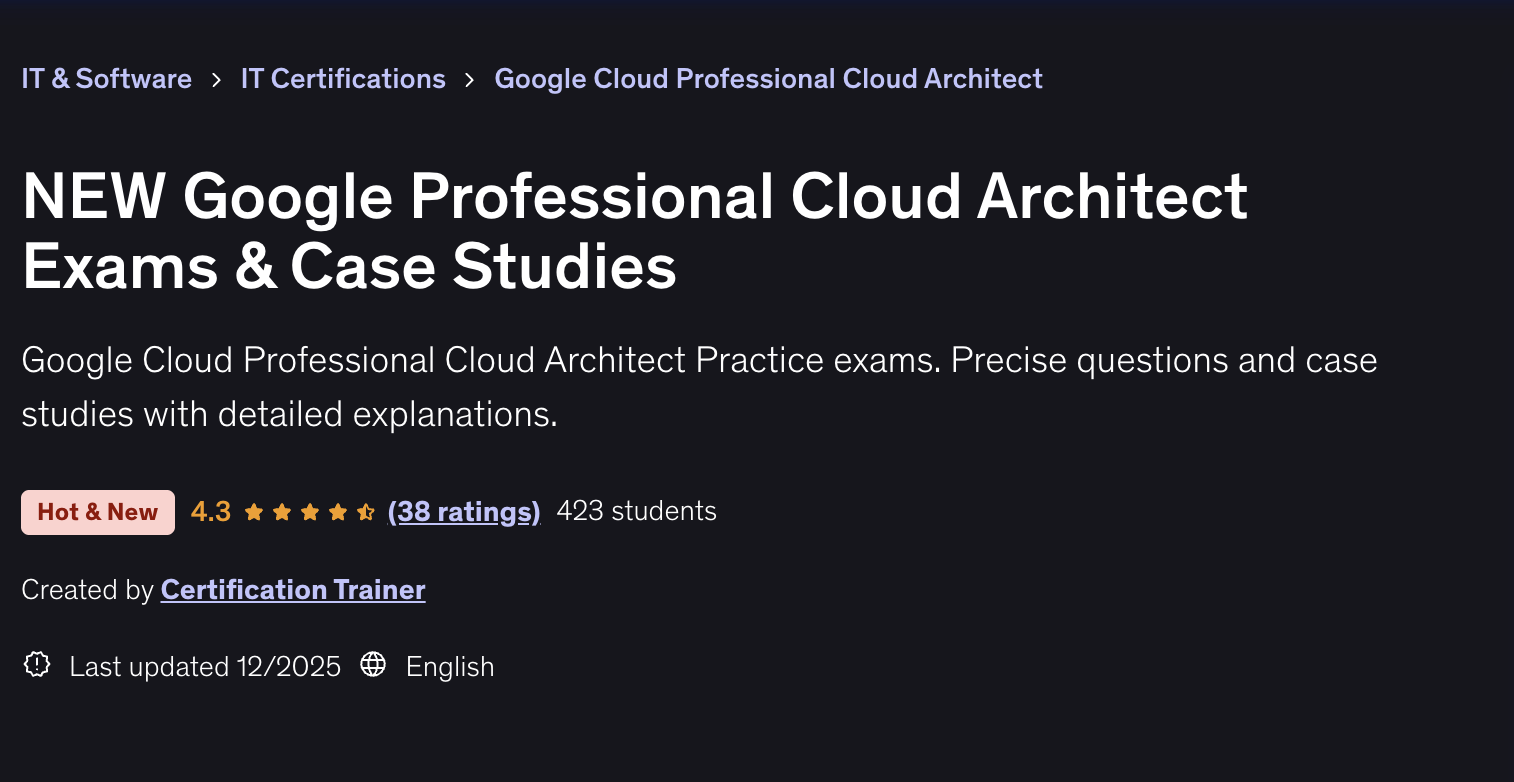The height and width of the screenshot is (782, 1514).
Task: Open the 38 ratings details
Action: pos(464,511)
